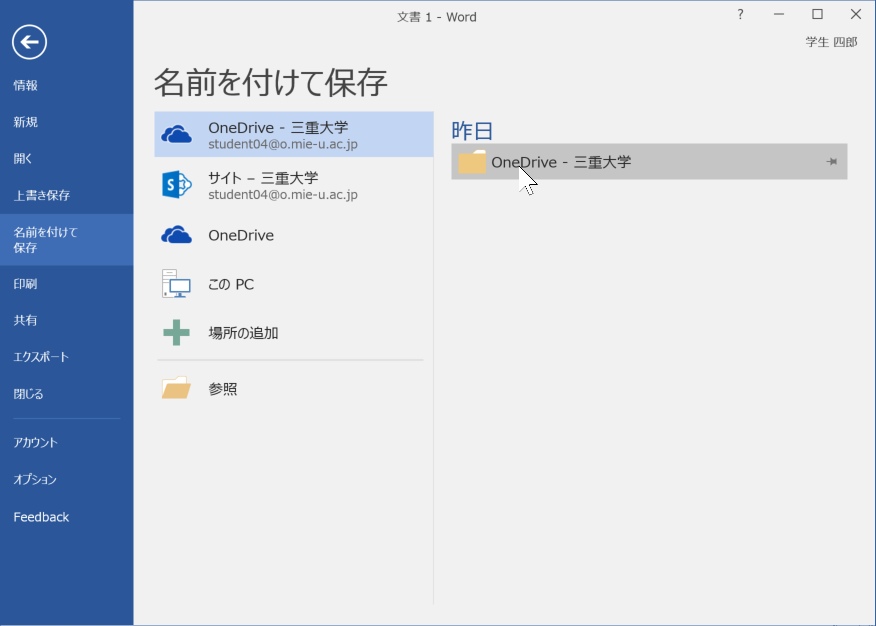Click the personal OneDrive cloud icon
The height and width of the screenshot is (626, 876).
(177, 235)
